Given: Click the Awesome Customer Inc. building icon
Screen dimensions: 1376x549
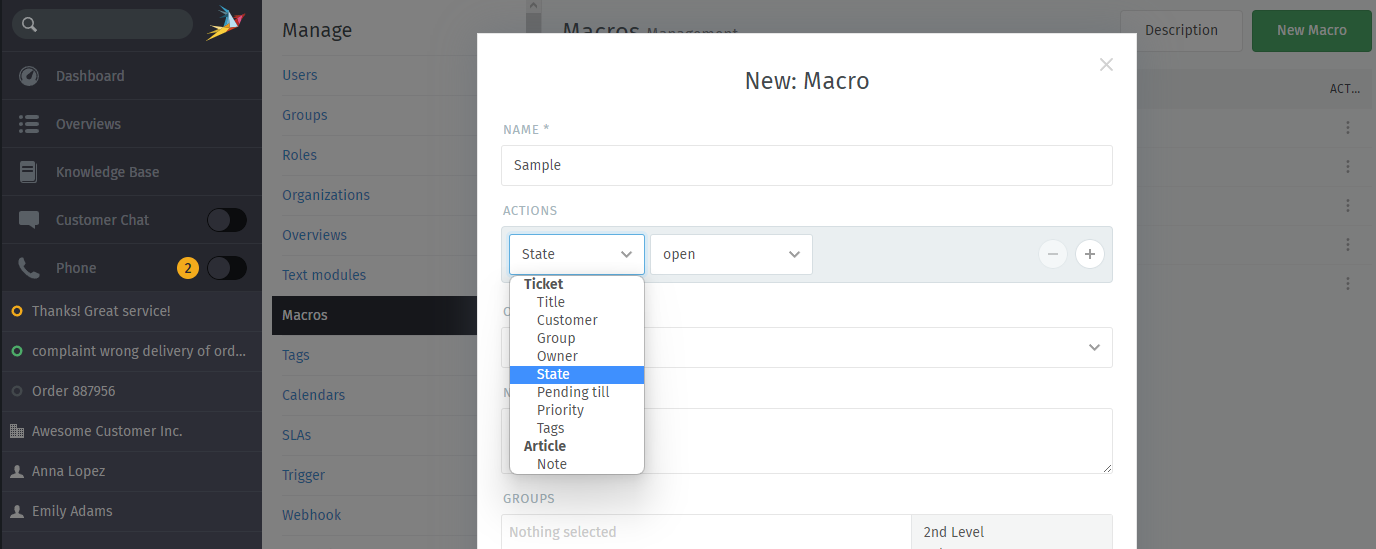Looking at the screenshot, I should pos(16,431).
